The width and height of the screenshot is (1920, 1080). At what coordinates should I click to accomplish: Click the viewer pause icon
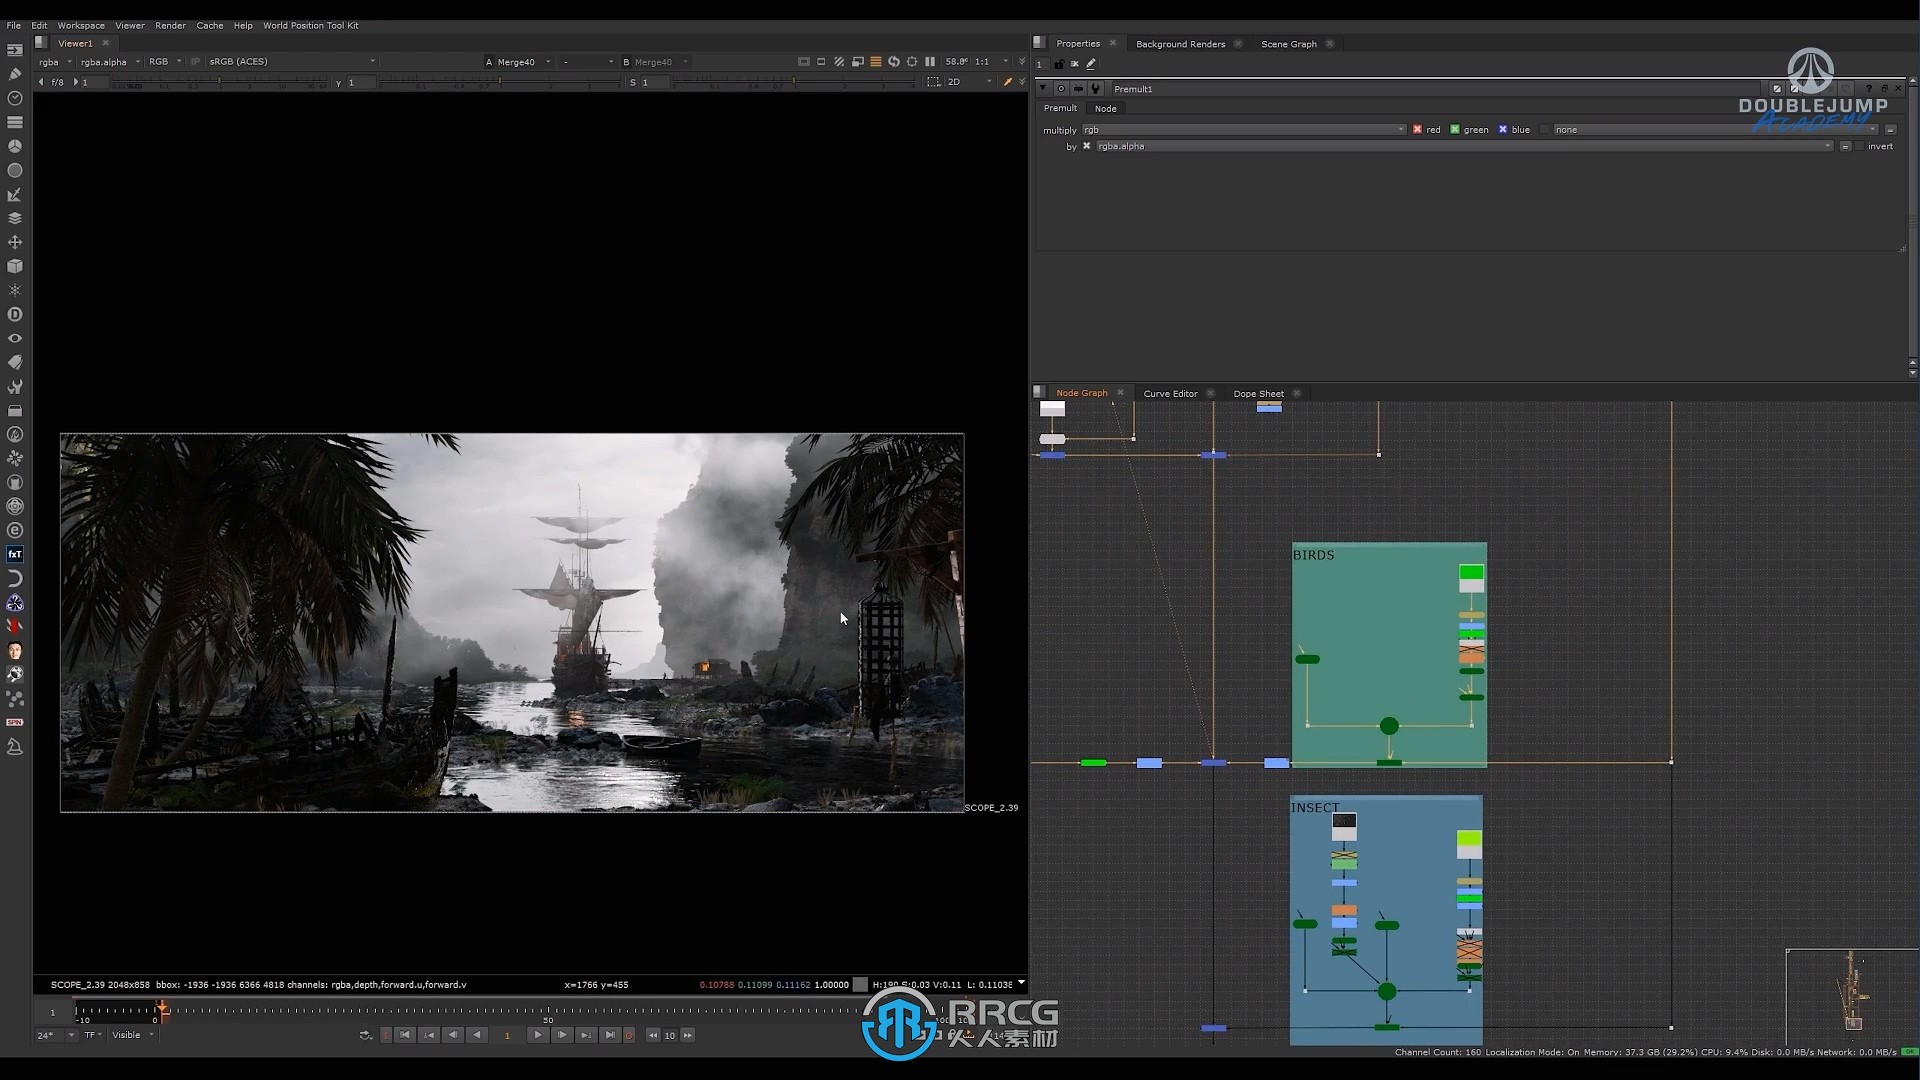tap(930, 61)
